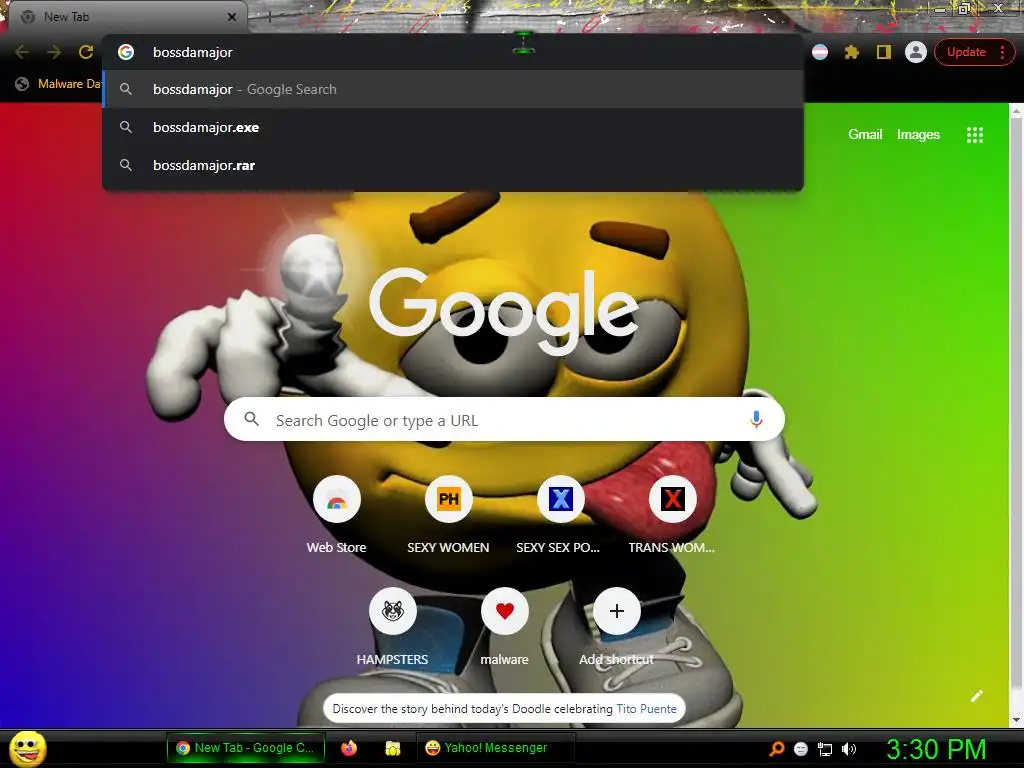Open a new tab with plus button
The image size is (1024, 768).
268,17
